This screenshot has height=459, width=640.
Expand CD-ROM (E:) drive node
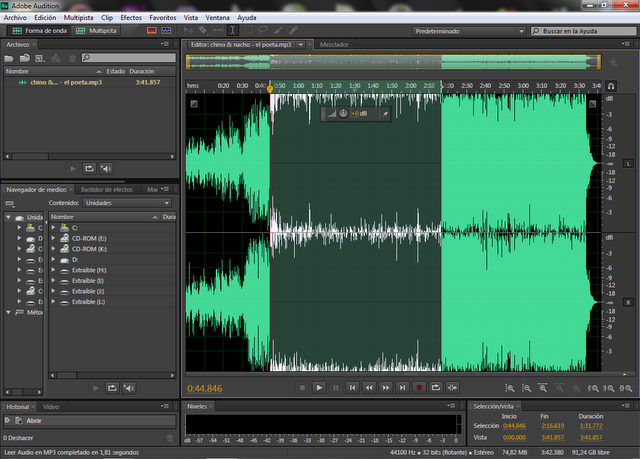[53, 238]
